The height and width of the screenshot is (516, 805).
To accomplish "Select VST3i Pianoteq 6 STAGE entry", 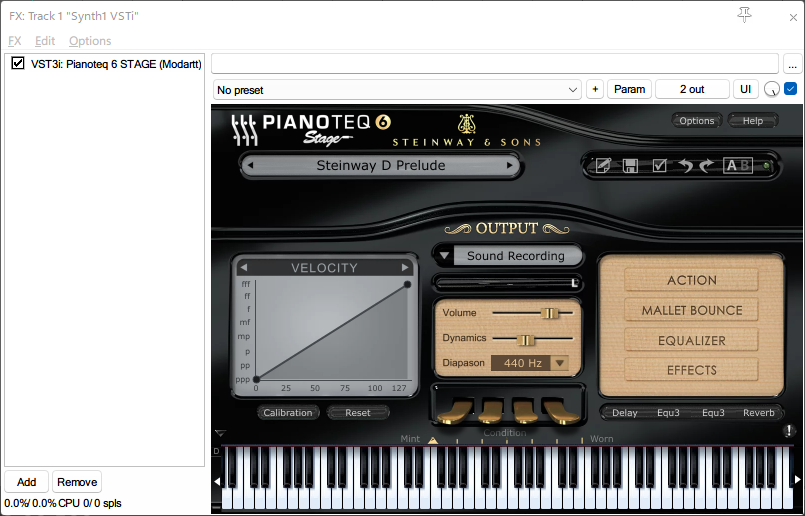I will pos(116,64).
